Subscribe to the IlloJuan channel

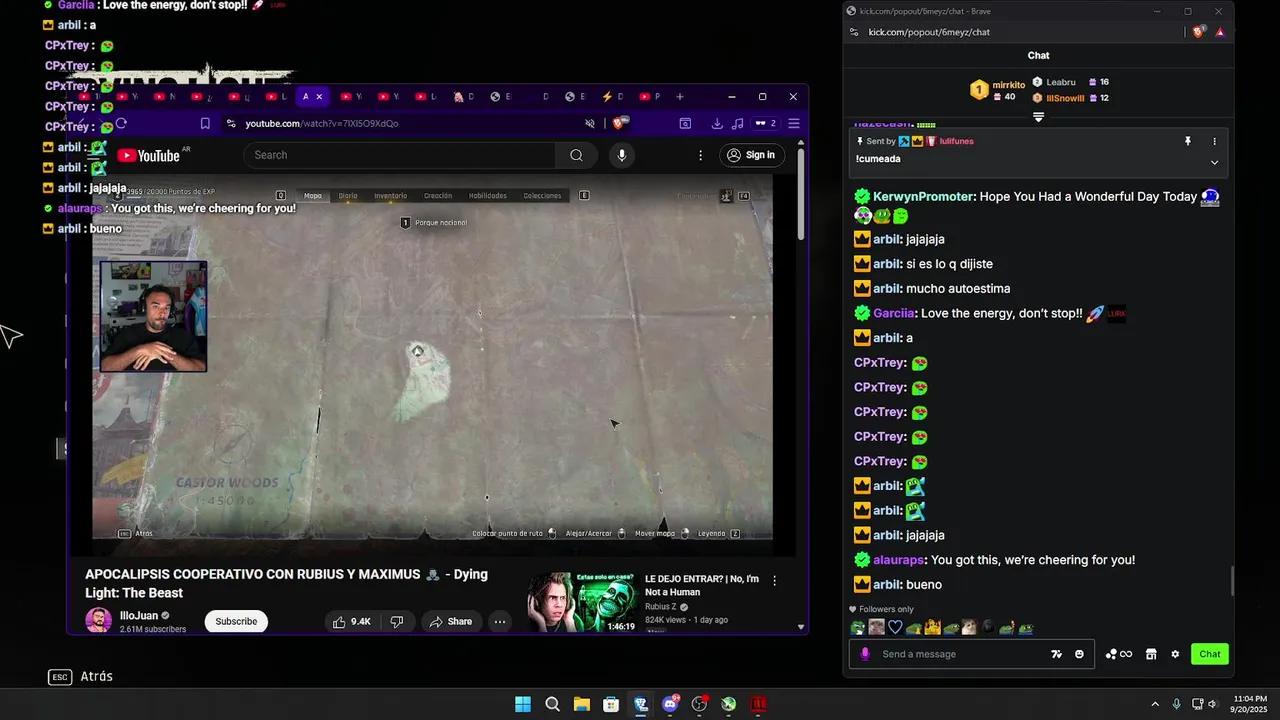[x=236, y=622]
